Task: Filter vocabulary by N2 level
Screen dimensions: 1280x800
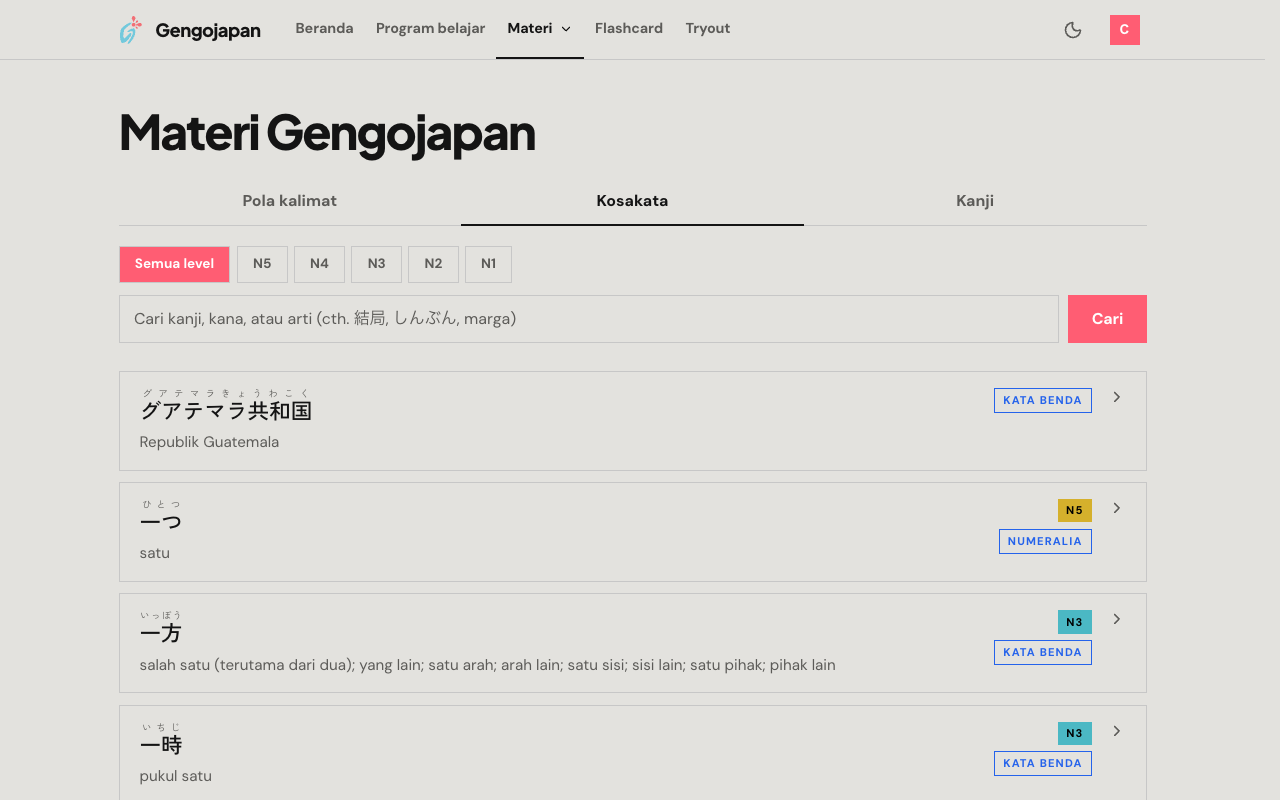Action: click(433, 264)
